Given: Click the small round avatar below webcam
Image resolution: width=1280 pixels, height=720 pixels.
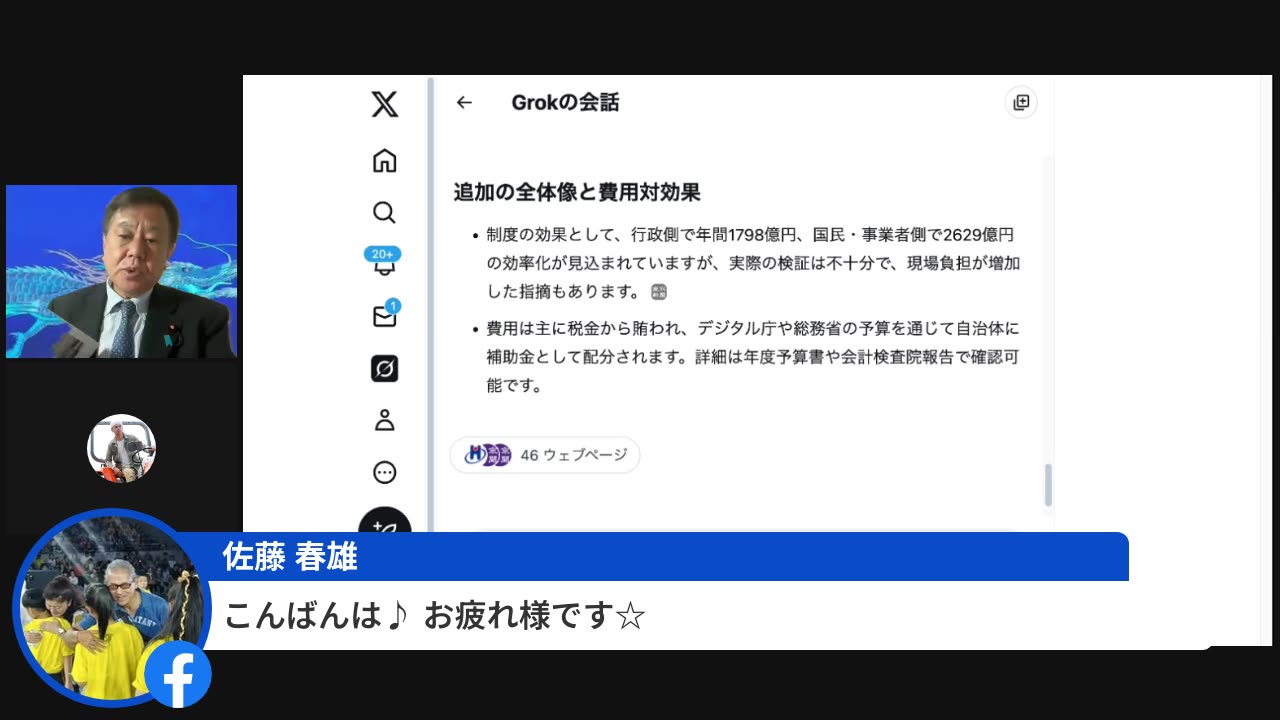Looking at the screenshot, I should pyautogui.click(x=121, y=448).
